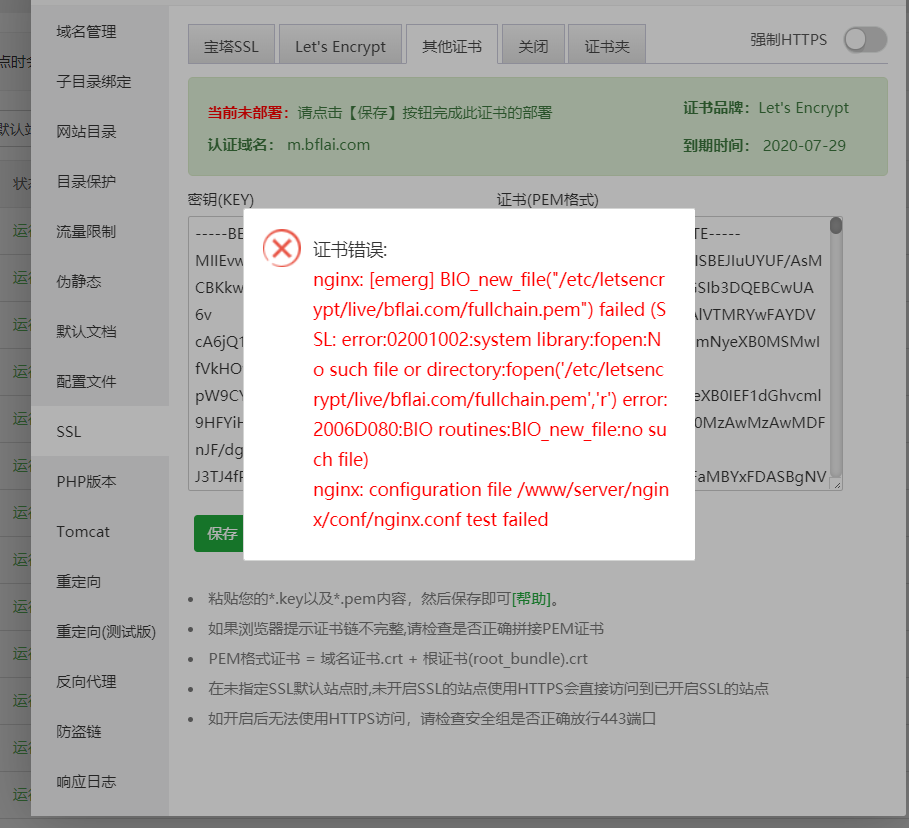This screenshot has width=909, height=828.
Task: Open the 证书夹 certificate folder tab
Action: pyautogui.click(x=606, y=44)
